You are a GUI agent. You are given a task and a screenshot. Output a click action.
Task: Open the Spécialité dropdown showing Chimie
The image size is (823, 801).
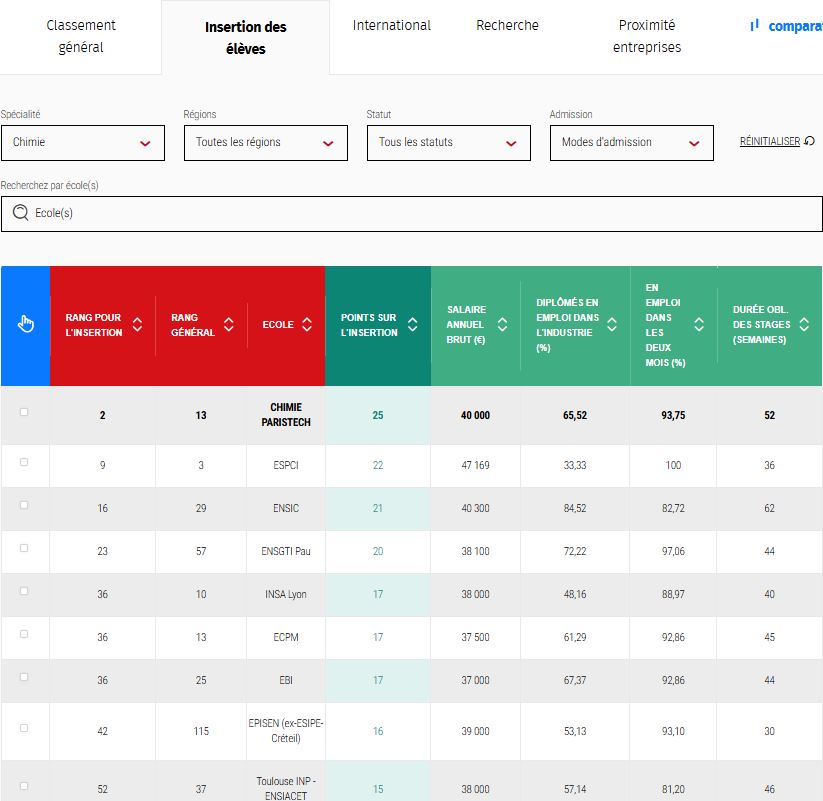82,143
